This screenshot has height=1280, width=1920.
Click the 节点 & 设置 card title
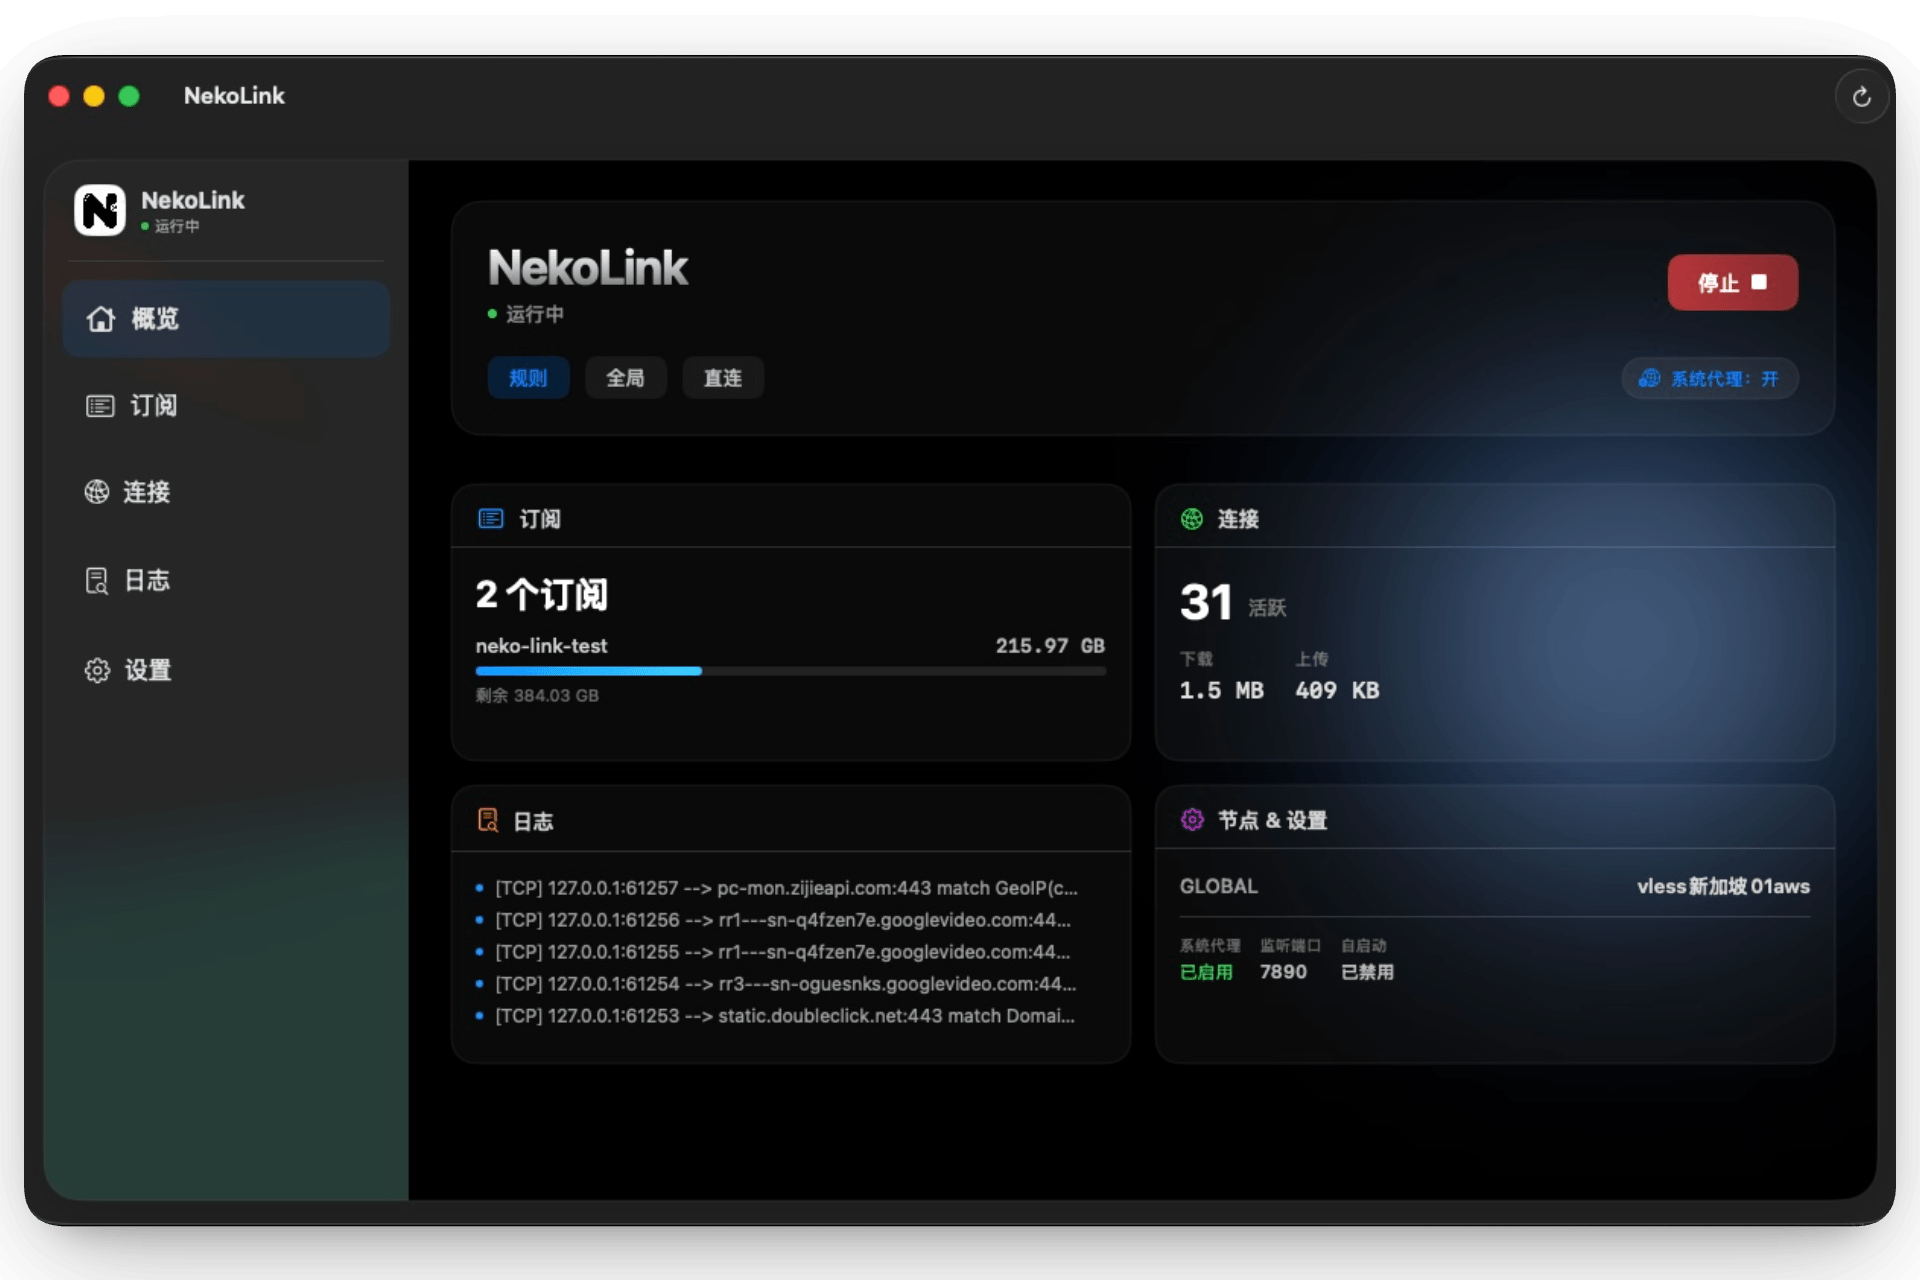1272,821
